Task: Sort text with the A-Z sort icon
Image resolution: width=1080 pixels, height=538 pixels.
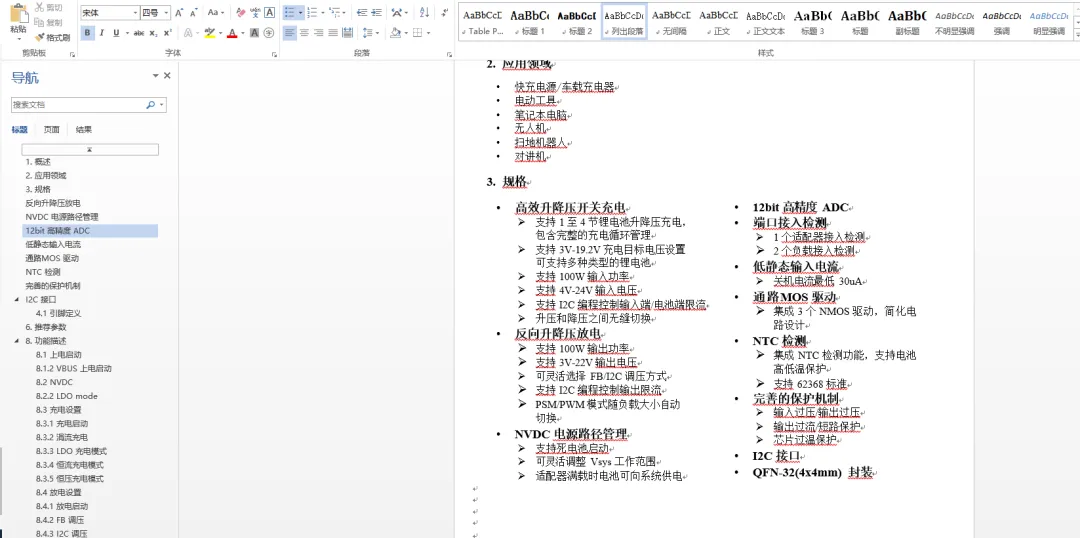Action: (424, 12)
